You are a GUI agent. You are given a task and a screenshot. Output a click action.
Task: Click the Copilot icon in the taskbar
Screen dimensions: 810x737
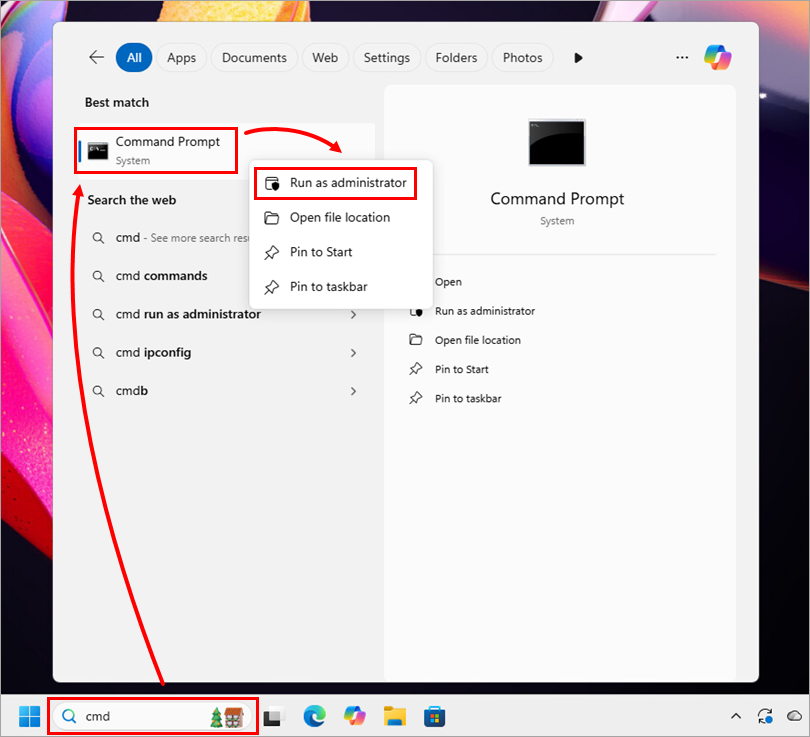355,716
